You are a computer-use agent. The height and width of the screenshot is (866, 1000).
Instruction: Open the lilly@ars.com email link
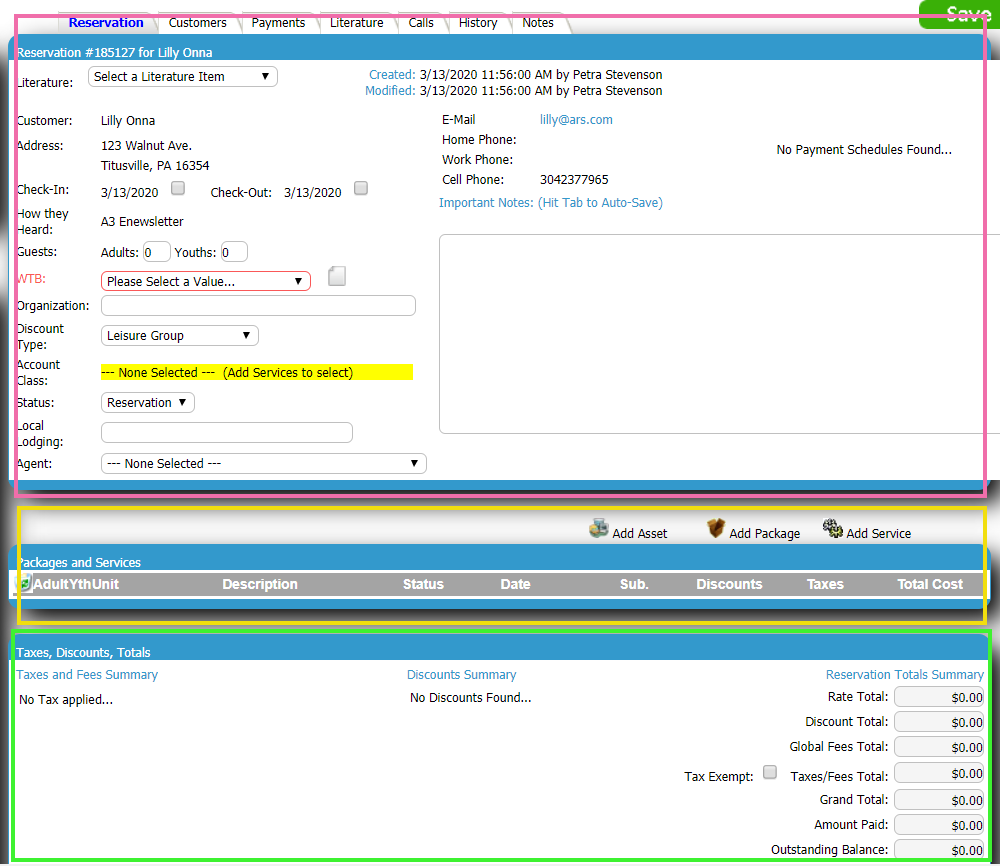click(577, 119)
